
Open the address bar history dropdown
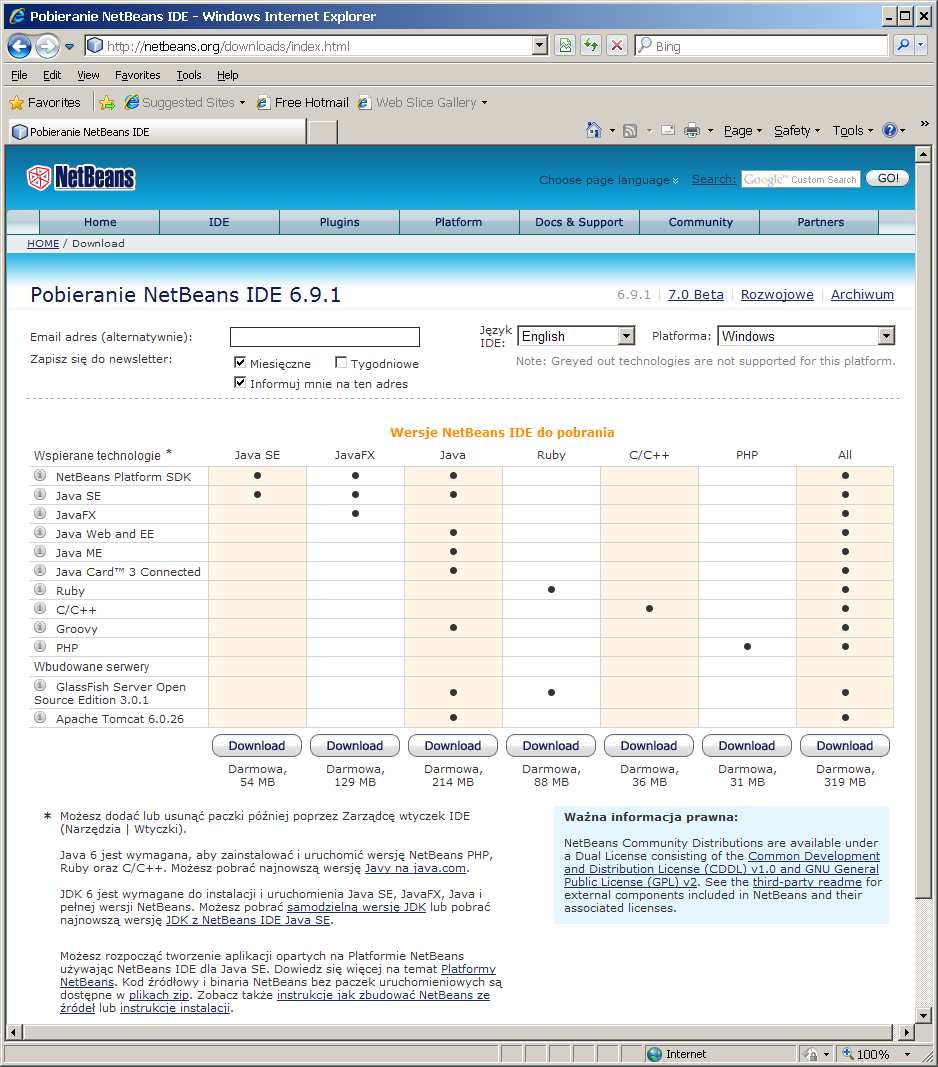(x=540, y=46)
